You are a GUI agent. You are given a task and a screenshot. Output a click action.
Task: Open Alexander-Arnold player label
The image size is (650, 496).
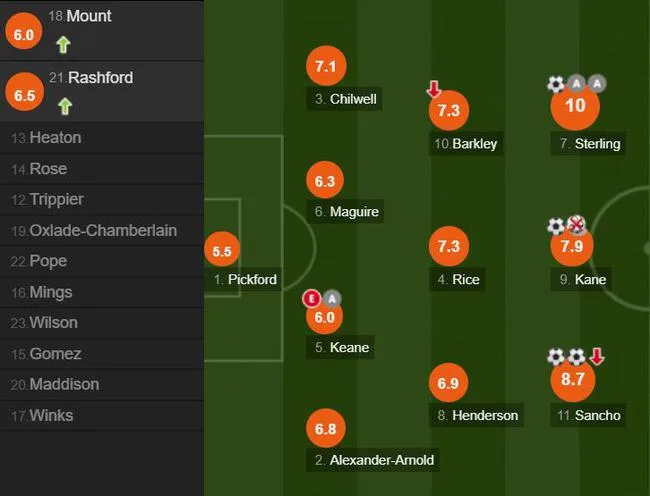pos(373,460)
